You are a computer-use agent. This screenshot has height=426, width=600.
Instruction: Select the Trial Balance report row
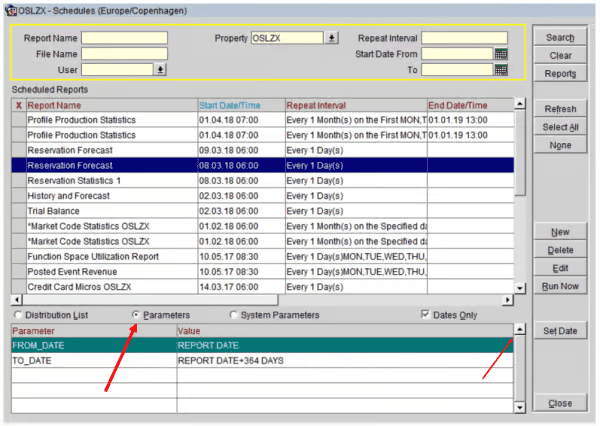110,211
